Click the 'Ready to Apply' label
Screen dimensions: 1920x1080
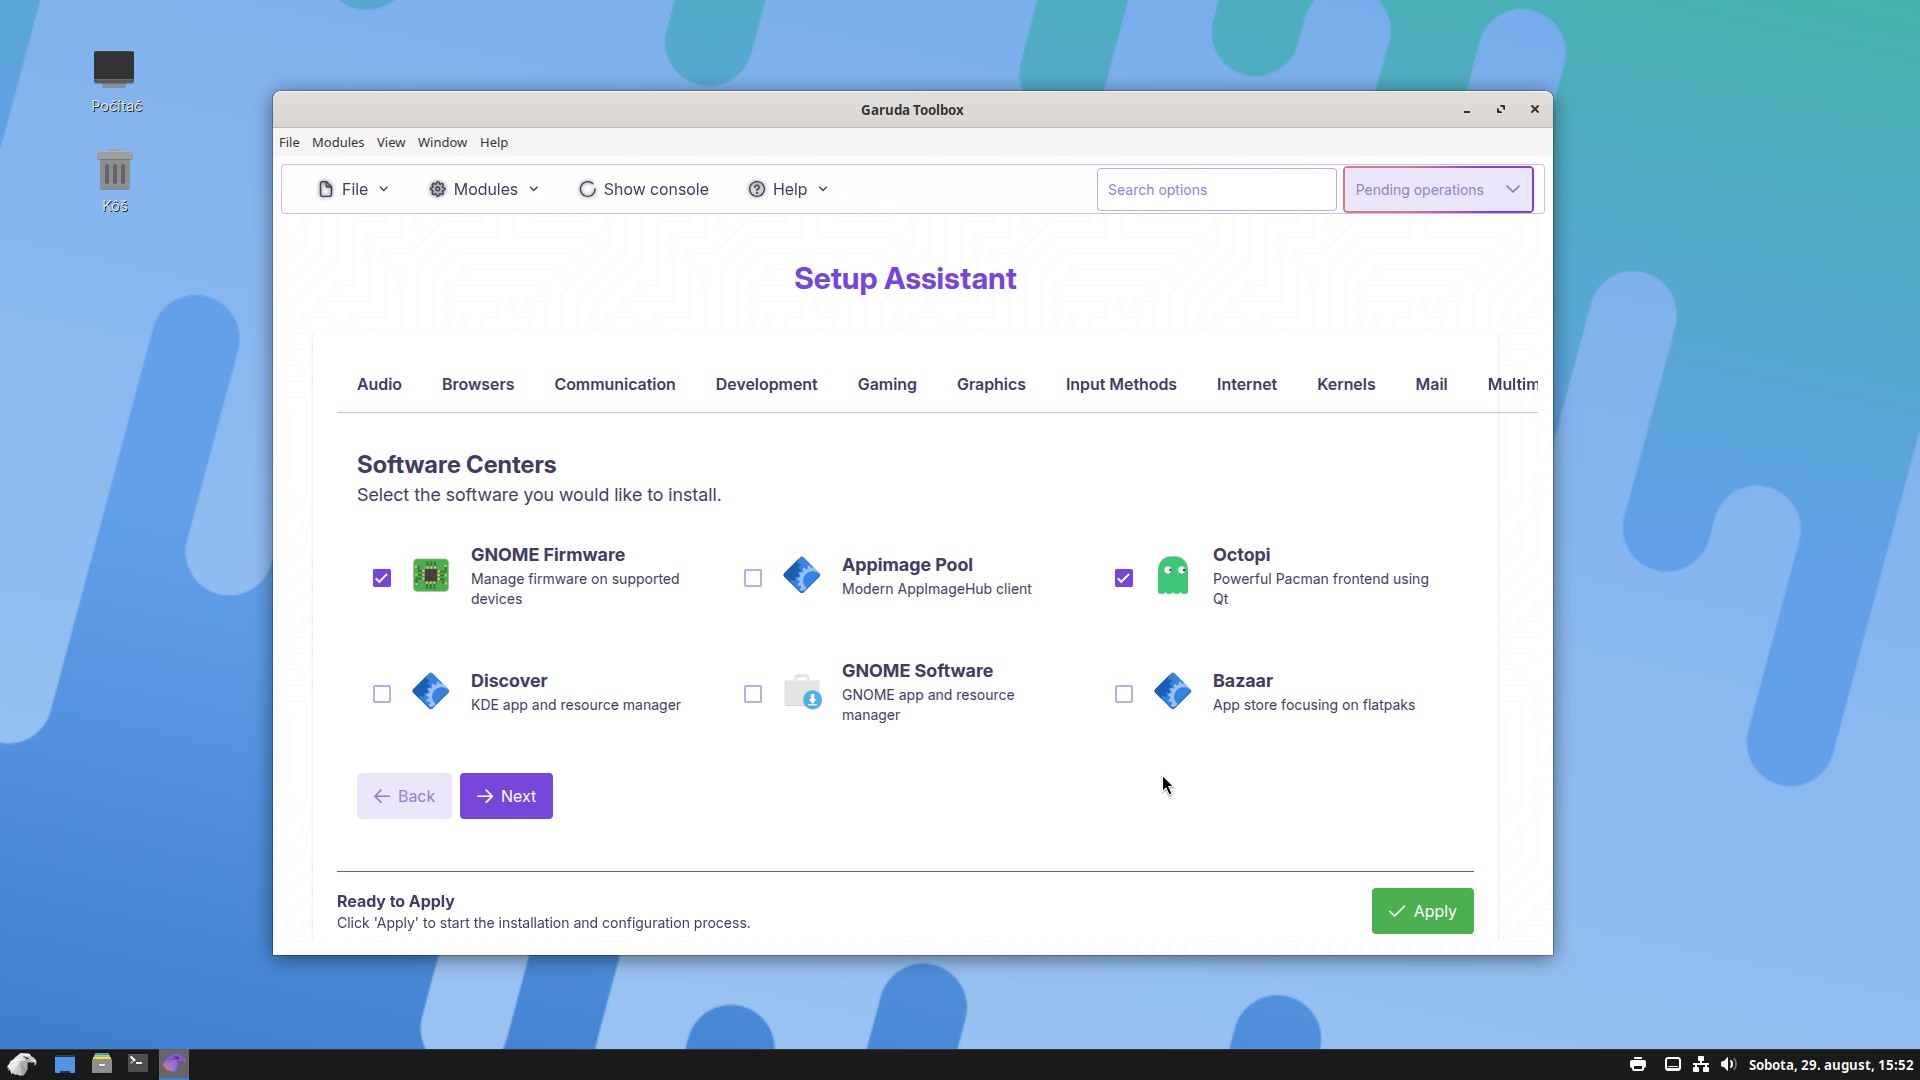[396, 901]
